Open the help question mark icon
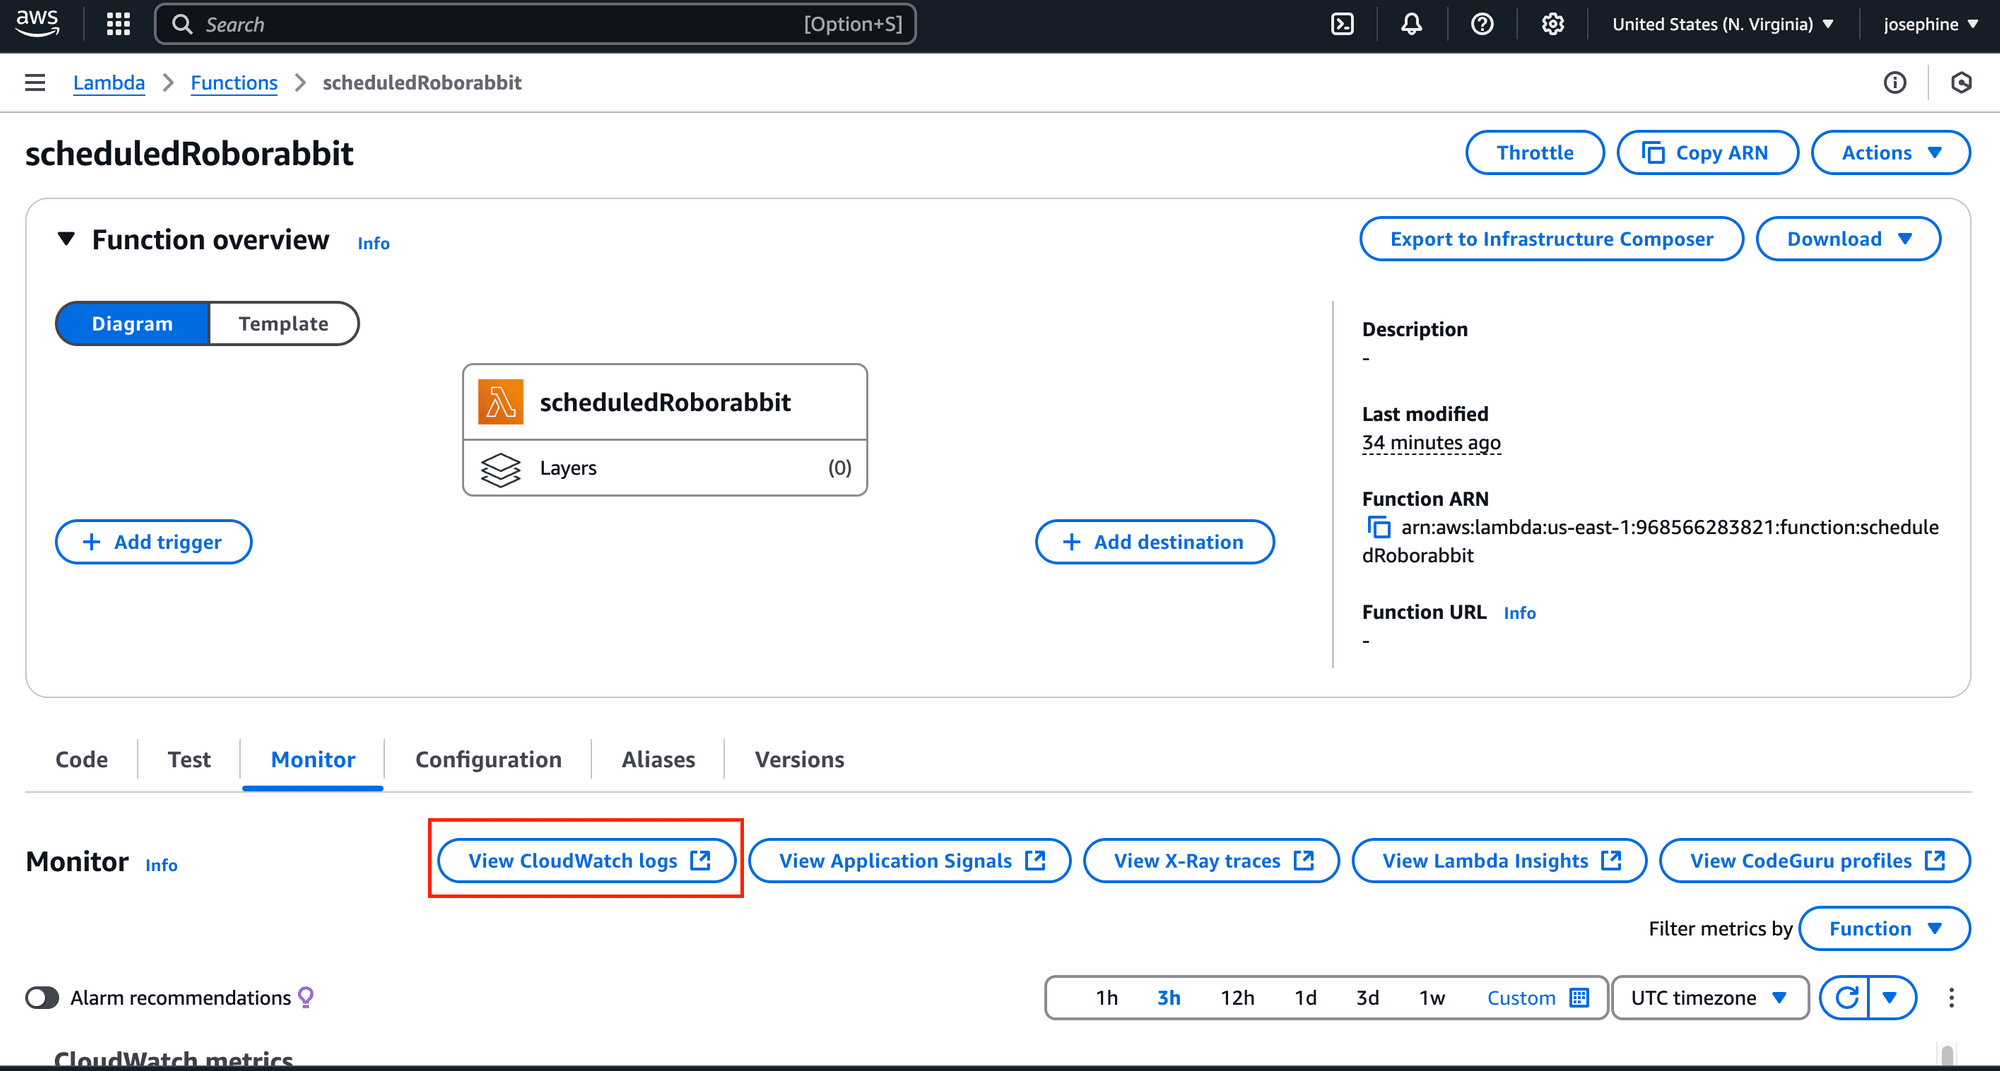Viewport: 2000px width, 1071px height. coord(1482,24)
